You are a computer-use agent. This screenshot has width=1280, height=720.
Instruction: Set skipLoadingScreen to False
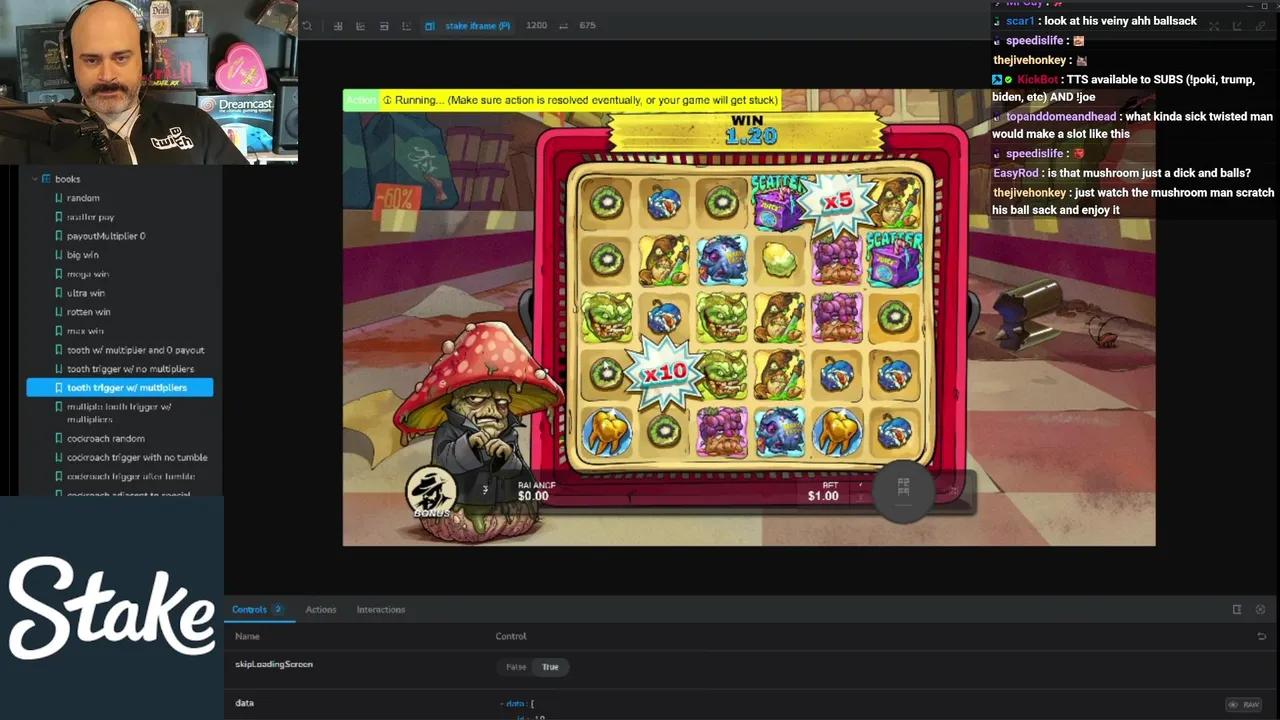coord(516,667)
